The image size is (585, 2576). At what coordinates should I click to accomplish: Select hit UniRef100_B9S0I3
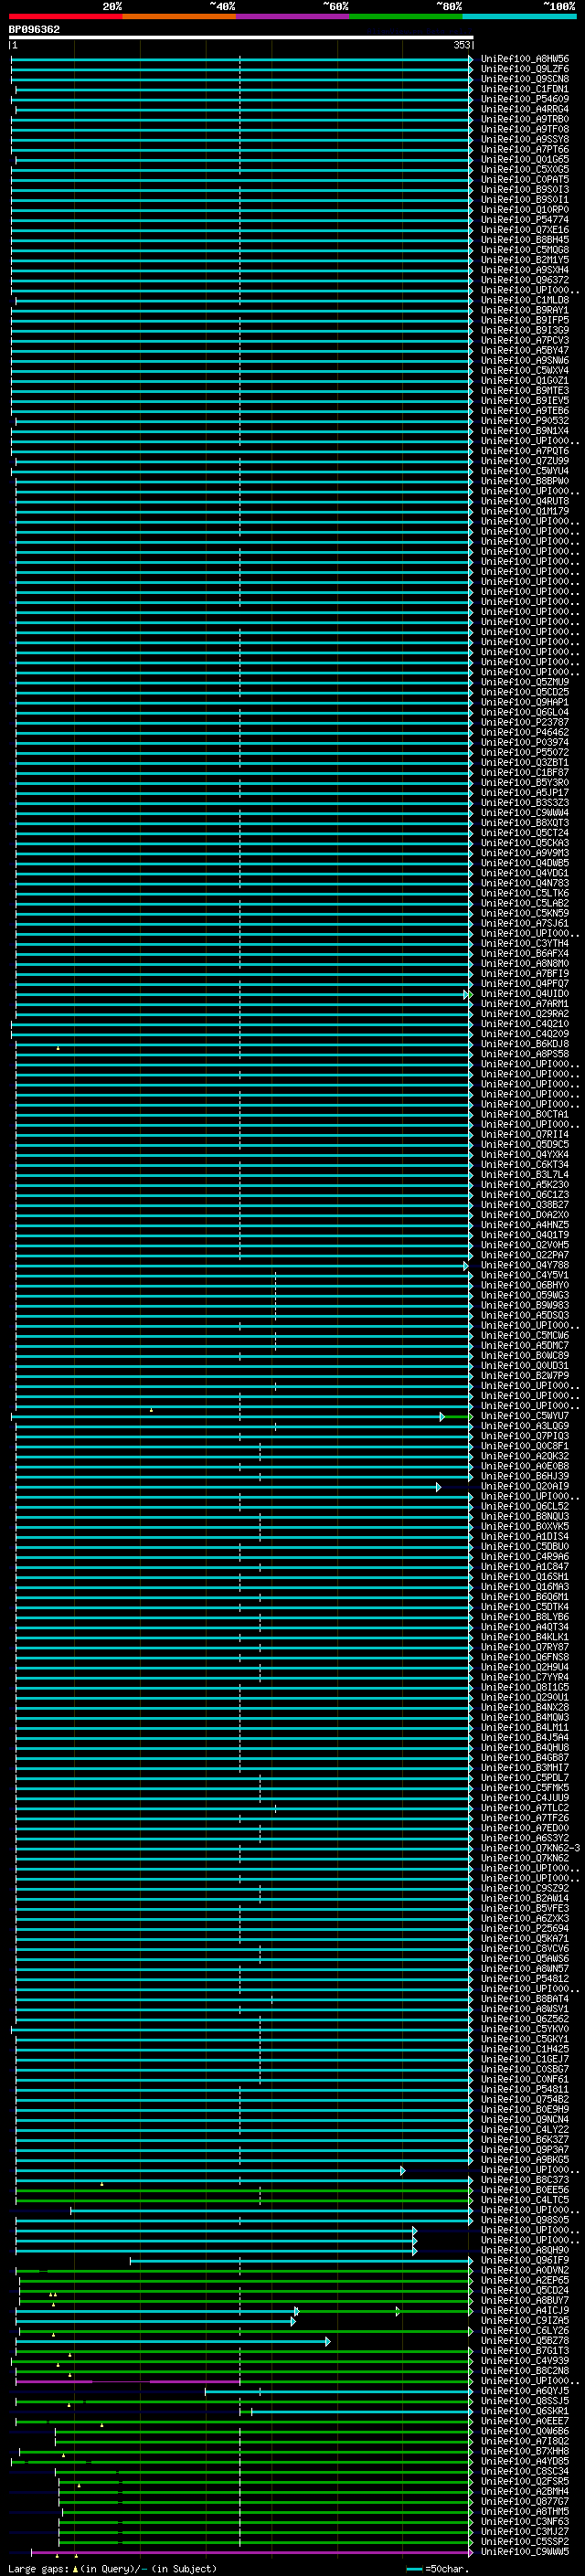pyautogui.click(x=525, y=189)
